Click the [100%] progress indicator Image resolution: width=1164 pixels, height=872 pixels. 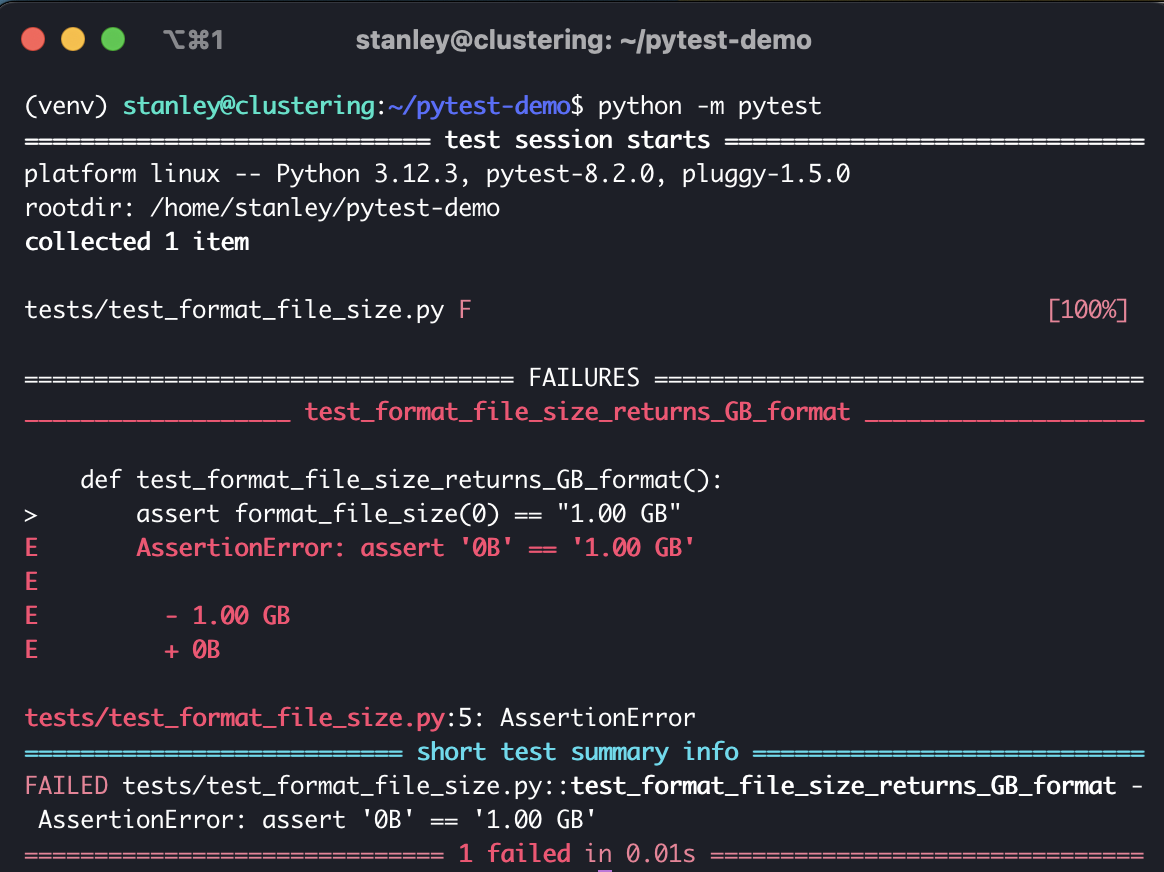1088,310
